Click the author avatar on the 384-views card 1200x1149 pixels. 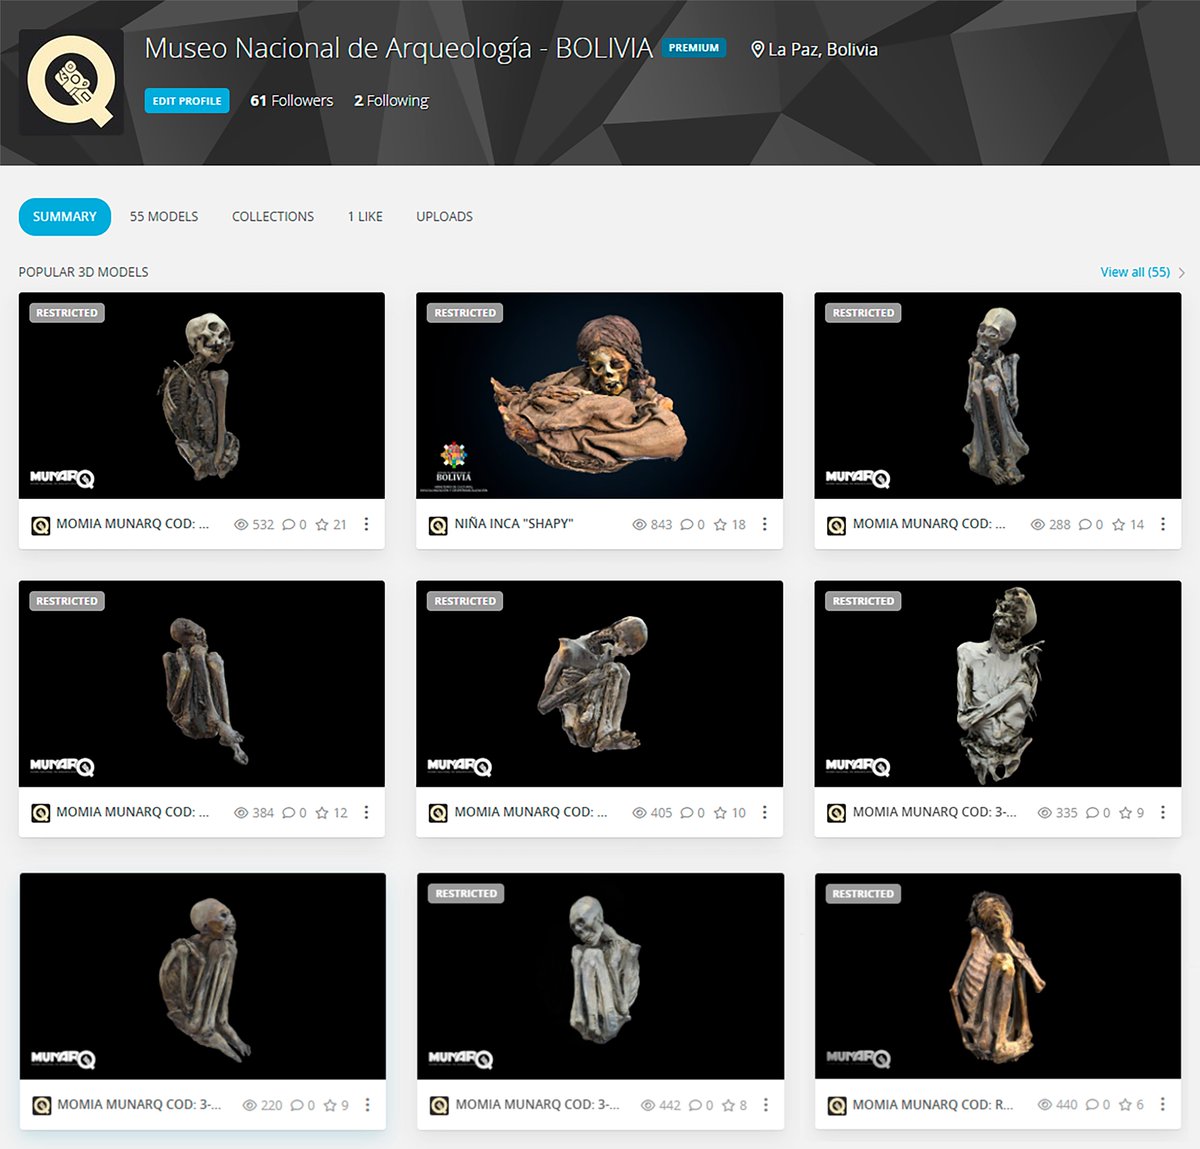coord(40,814)
